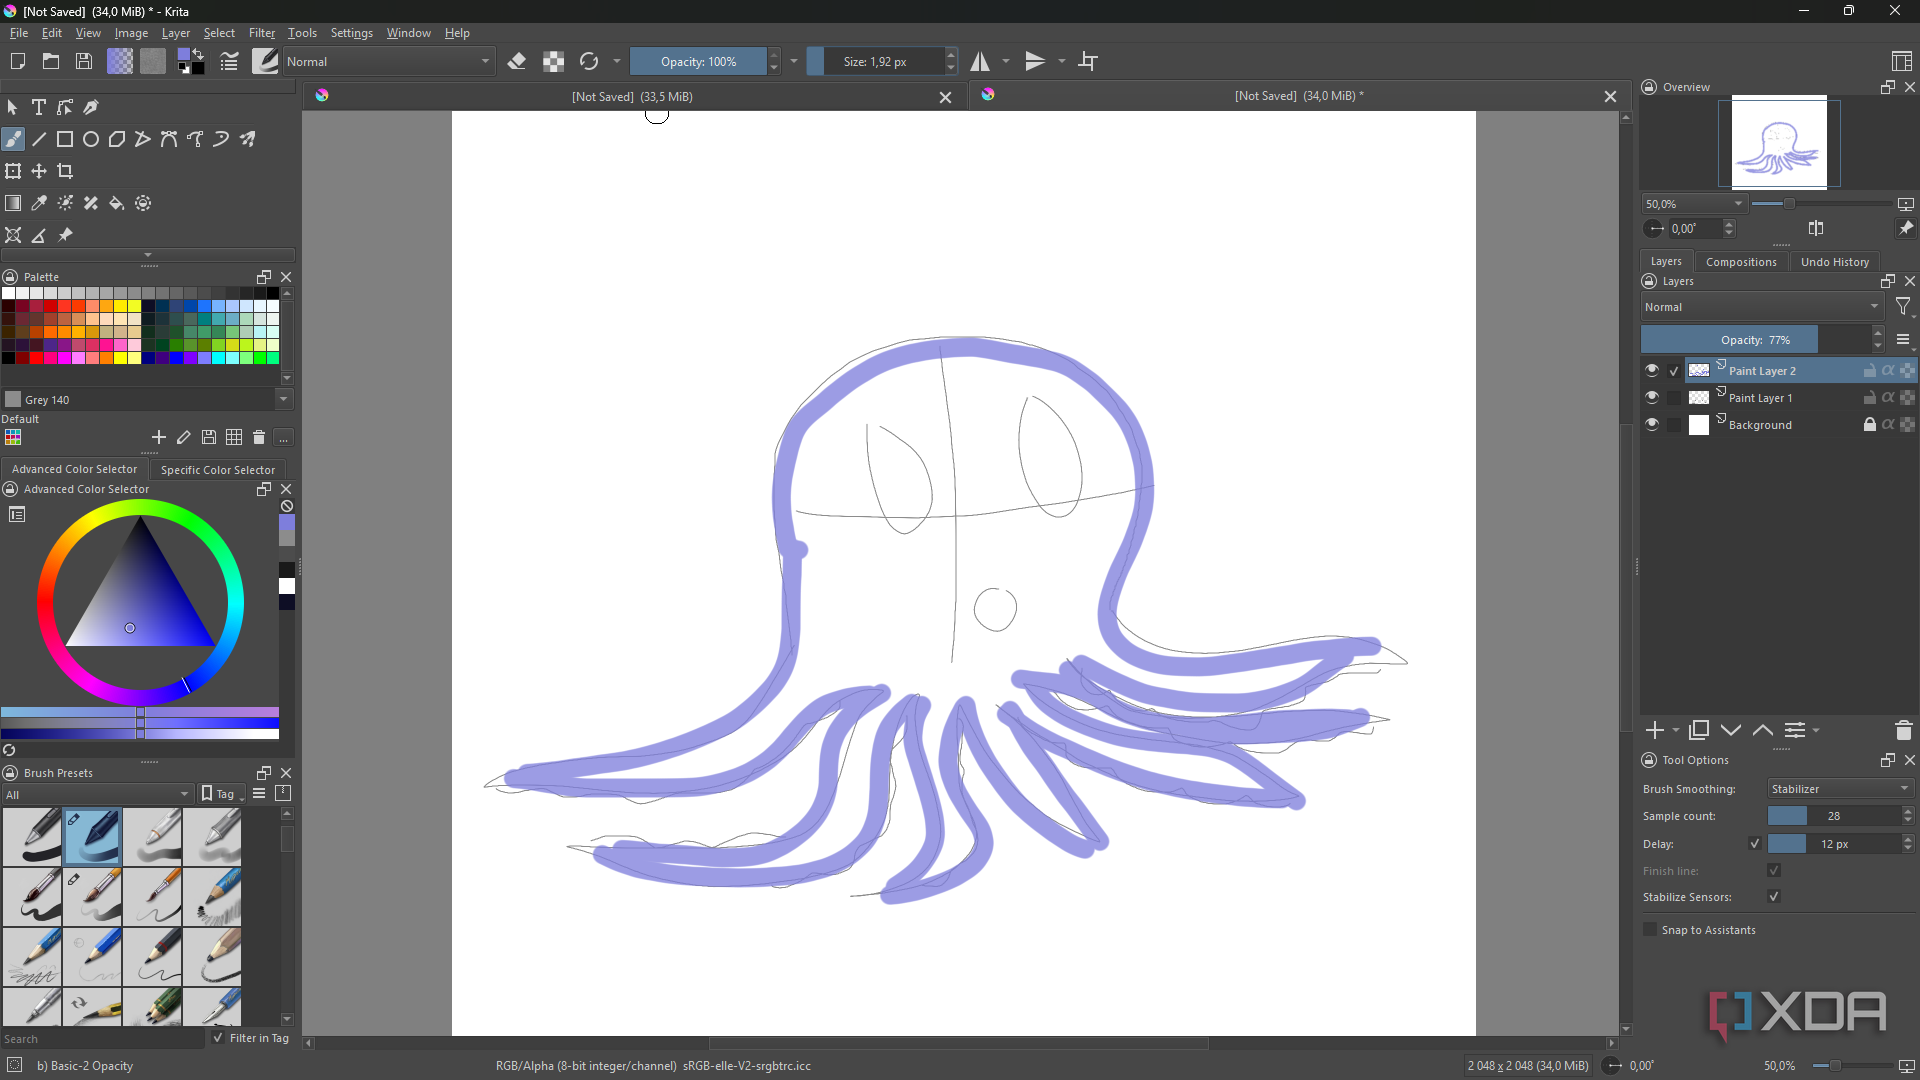Open the Brush Smoothing Stabilizer dropdown
Viewport: 1920px width, 1080px height.
(1840, 789)
